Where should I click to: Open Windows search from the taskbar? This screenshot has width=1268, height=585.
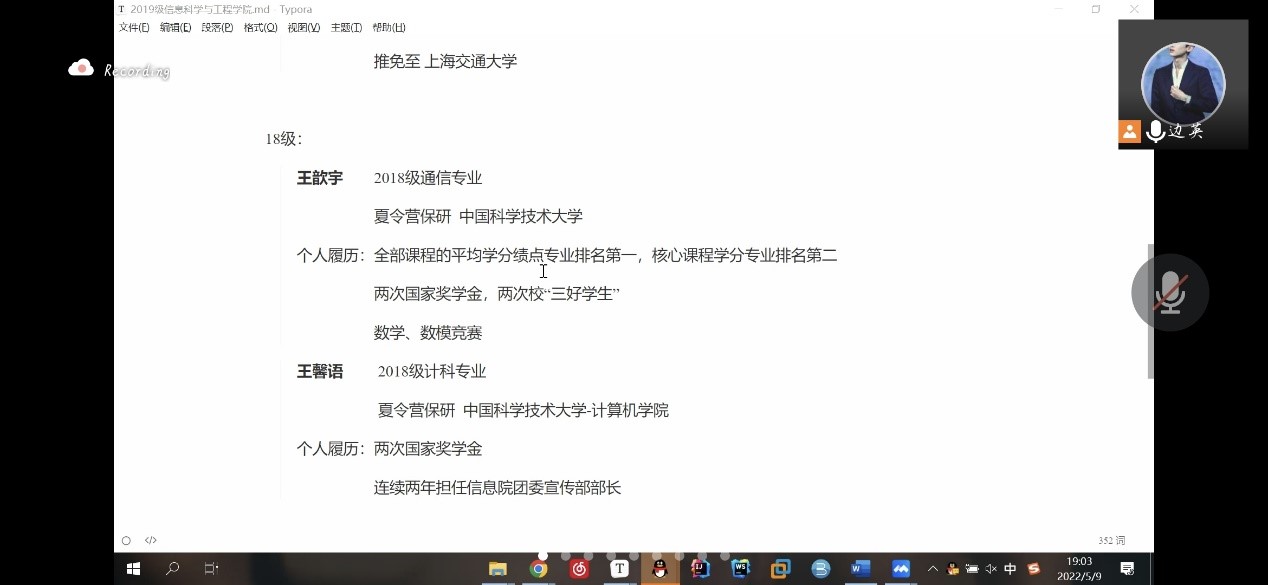(x=172, y=569)
